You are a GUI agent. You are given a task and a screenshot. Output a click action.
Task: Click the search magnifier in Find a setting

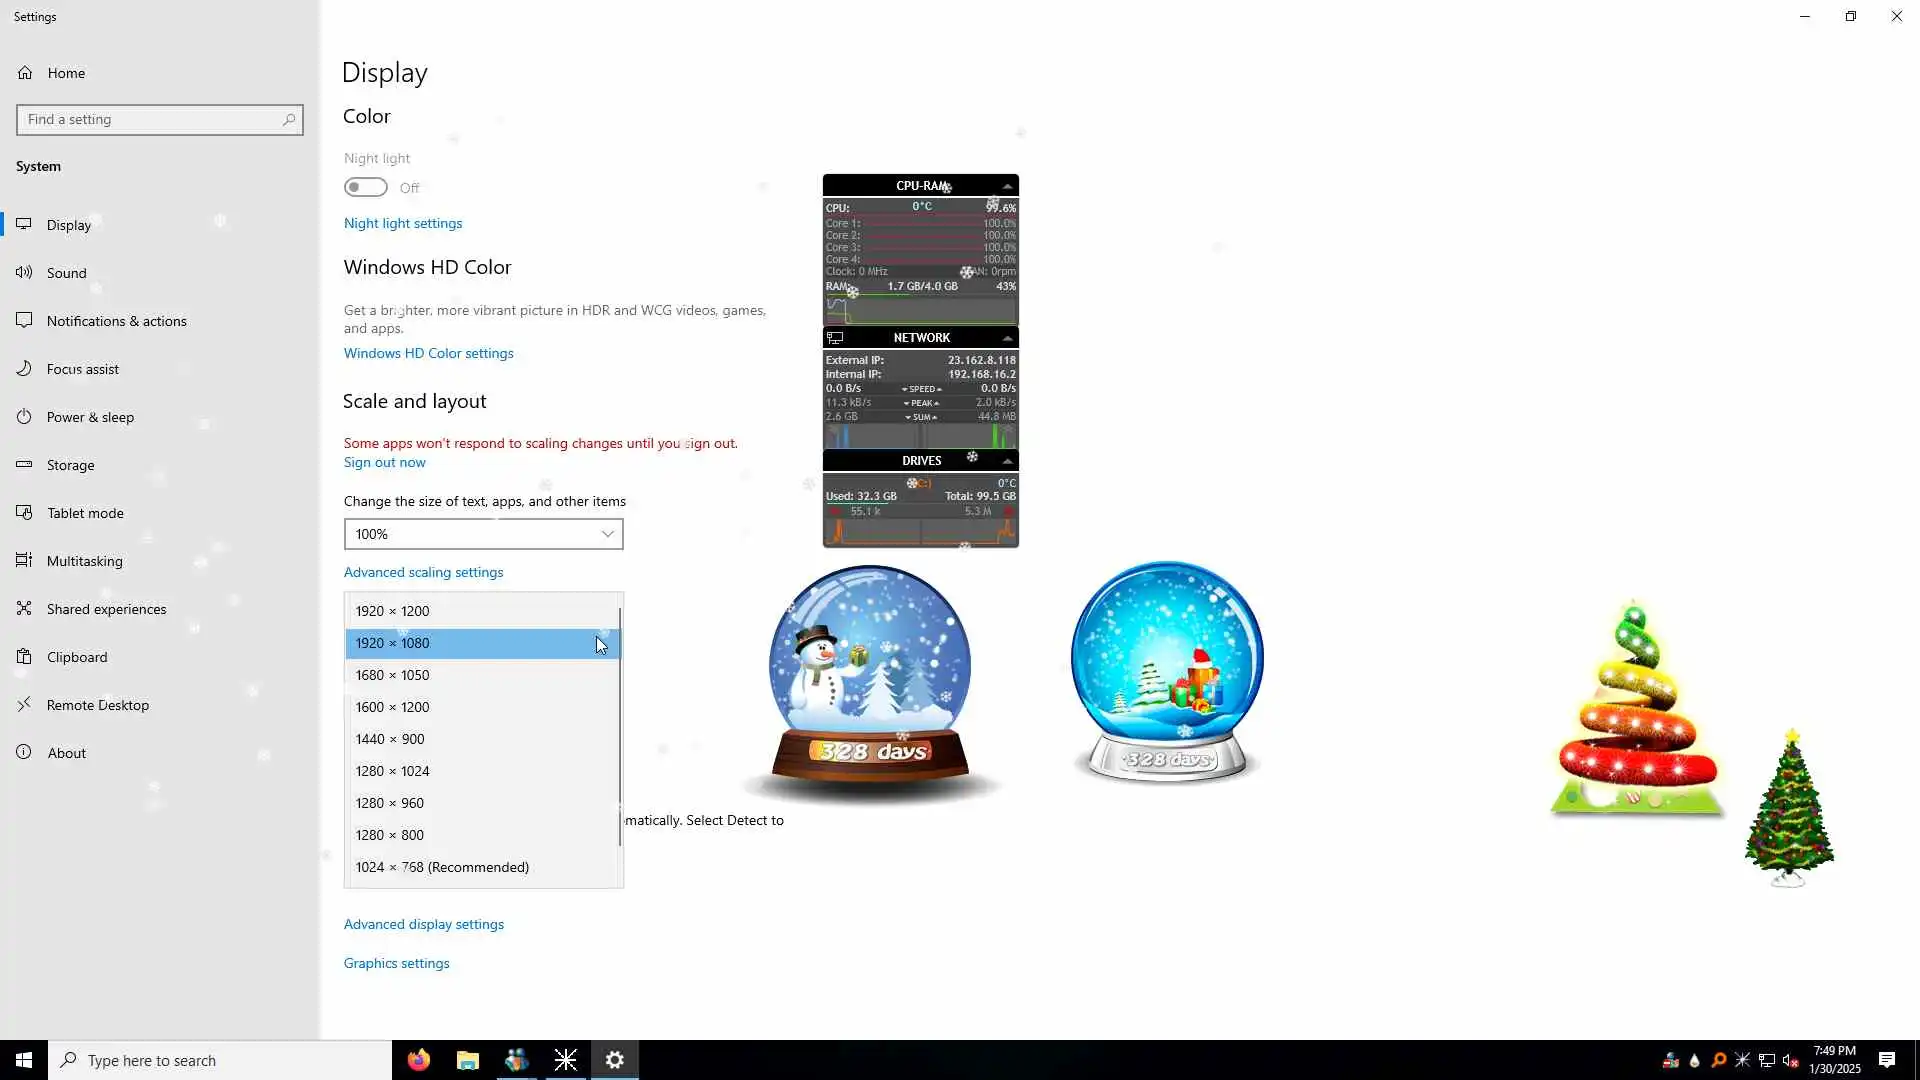click(x=289, y=119)
